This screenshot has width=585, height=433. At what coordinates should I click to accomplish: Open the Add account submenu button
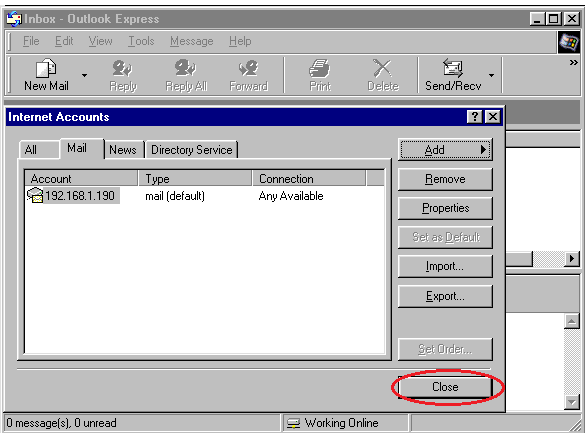[445, 150]
